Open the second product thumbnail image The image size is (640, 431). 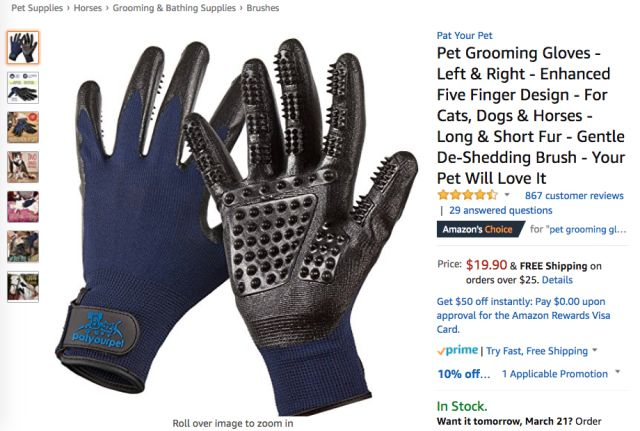pyautogui.click(x=23, y=87)
